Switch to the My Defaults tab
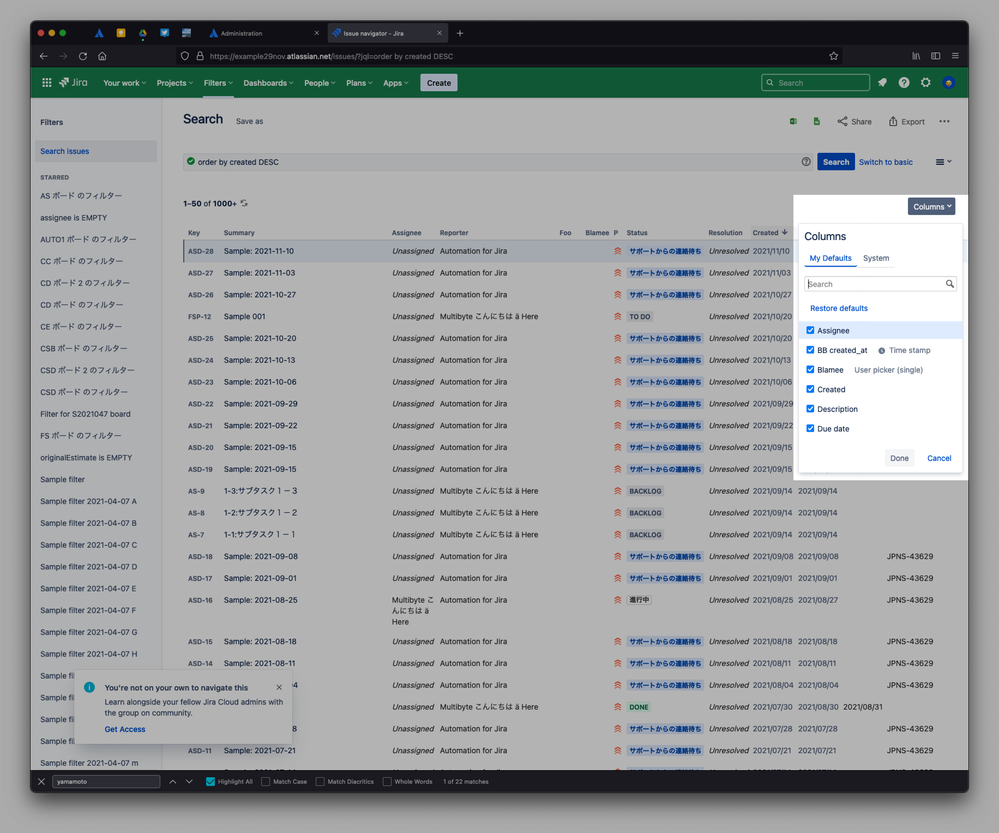 [830, 258]
